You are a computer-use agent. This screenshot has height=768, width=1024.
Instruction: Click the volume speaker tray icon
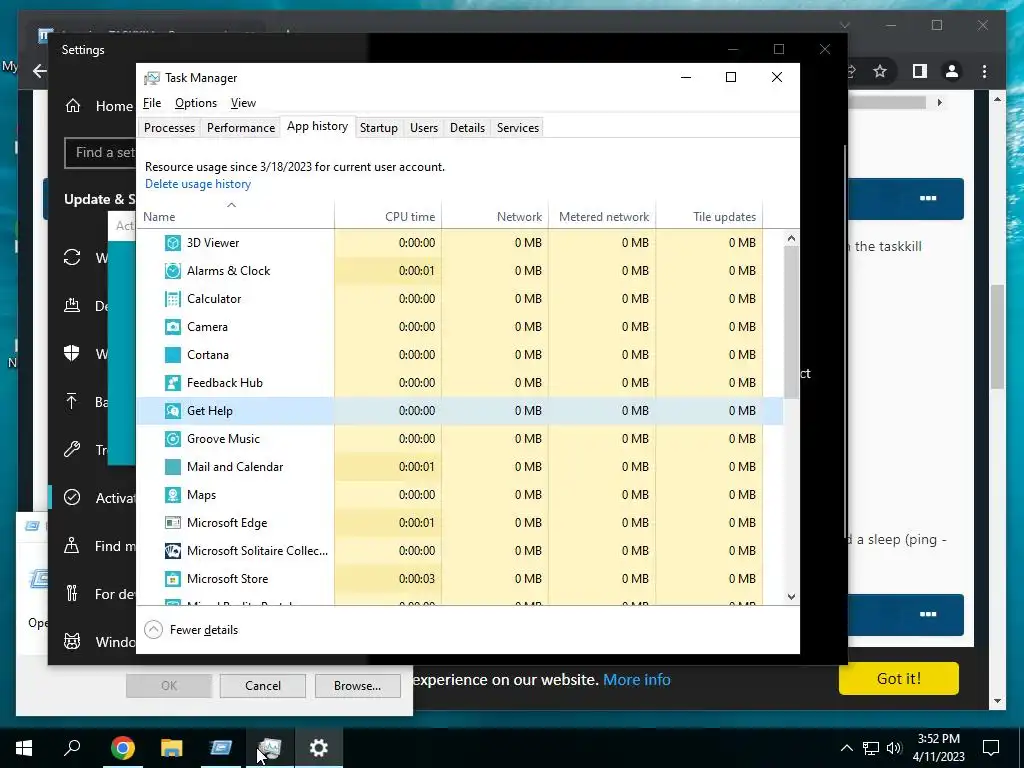click(x=894, y=748)
